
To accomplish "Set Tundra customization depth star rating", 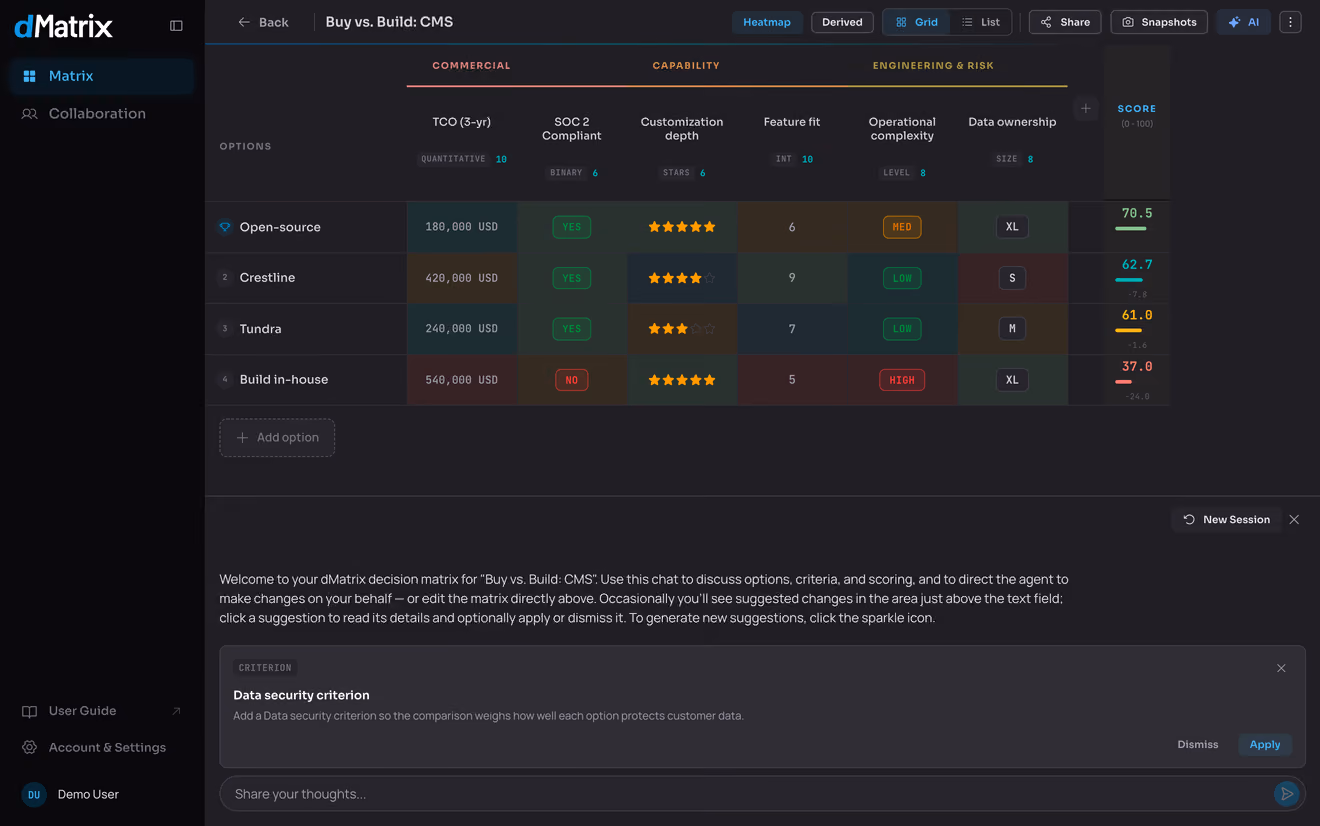I will tap(682, 329).
